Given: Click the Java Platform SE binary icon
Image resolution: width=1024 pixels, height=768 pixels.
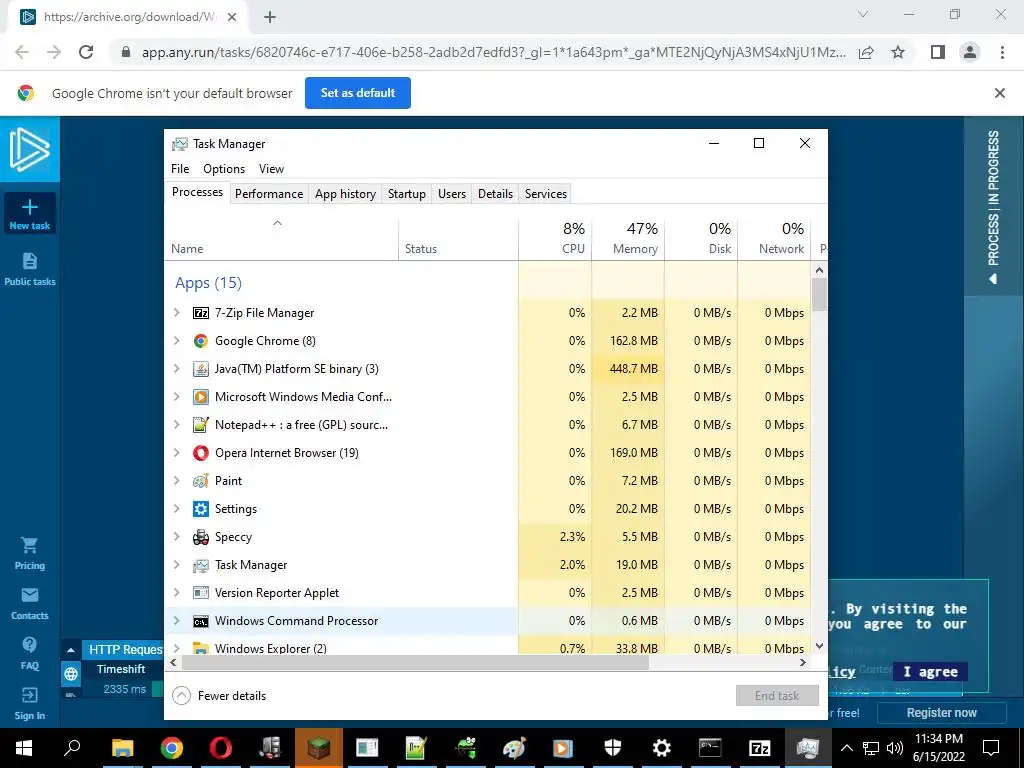Looking at the screenshot, I should pos(200,369).
